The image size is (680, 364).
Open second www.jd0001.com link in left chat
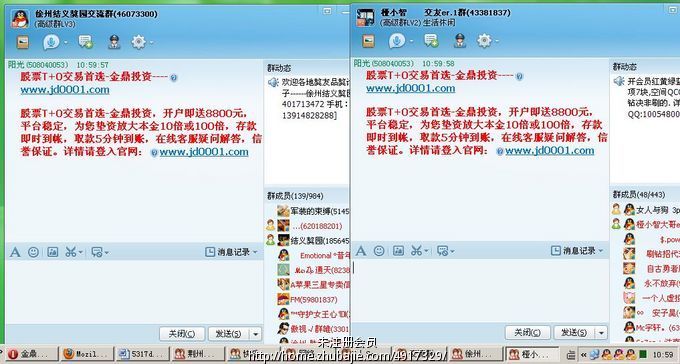[x=204, y=152]
